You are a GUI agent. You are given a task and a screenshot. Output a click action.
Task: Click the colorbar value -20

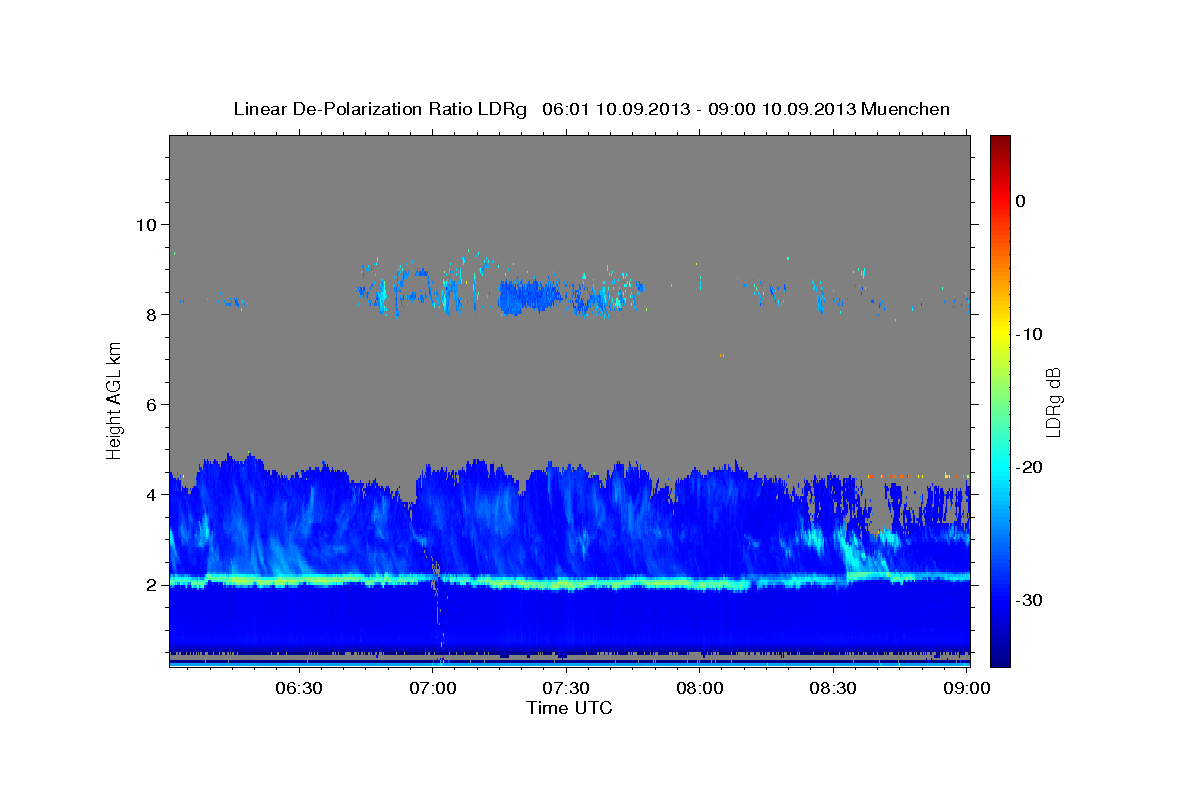(1029, 467)
